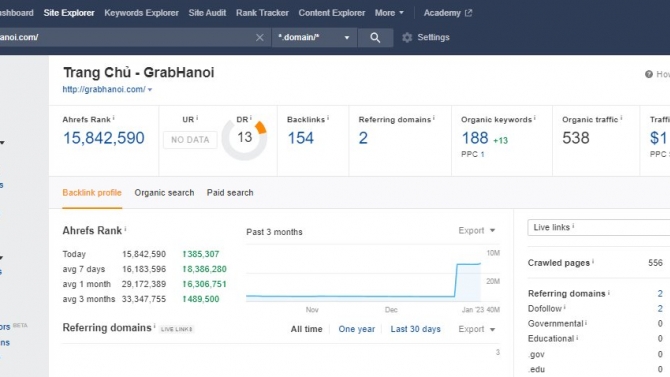Click the avg 1 month value 29,172,389
Viewport: 670px width, 377px height.
pos(144,284)
